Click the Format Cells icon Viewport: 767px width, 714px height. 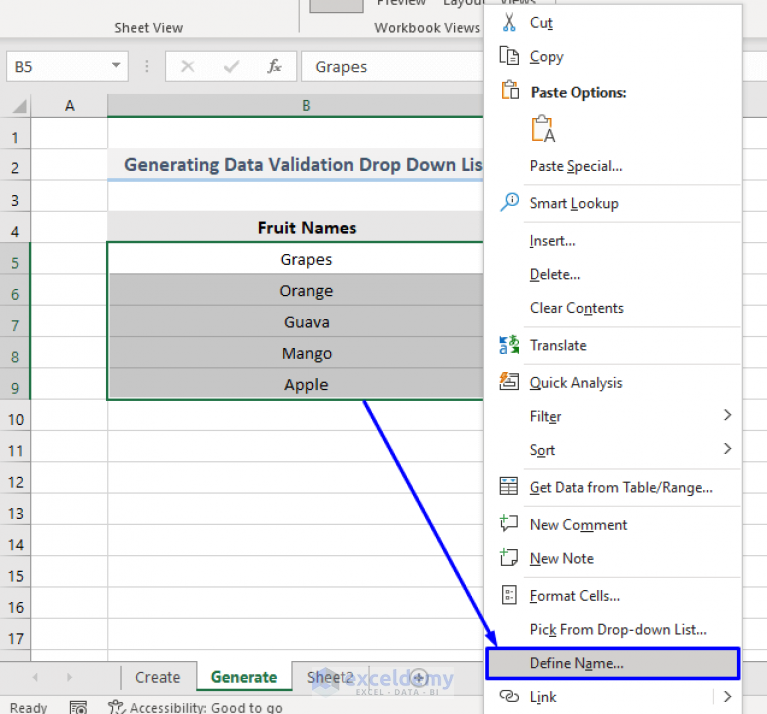tap(509, 595)
